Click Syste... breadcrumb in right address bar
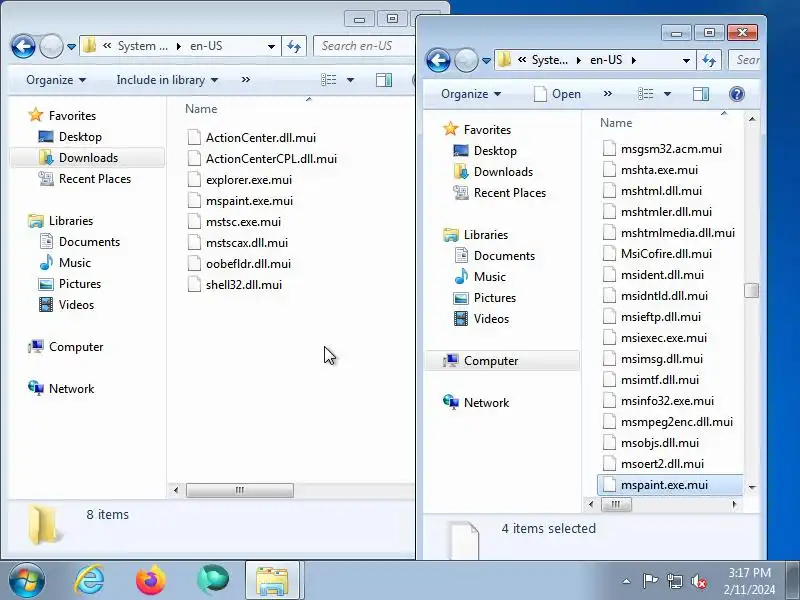This screenshot has width=800, height=600. (549, 60)
